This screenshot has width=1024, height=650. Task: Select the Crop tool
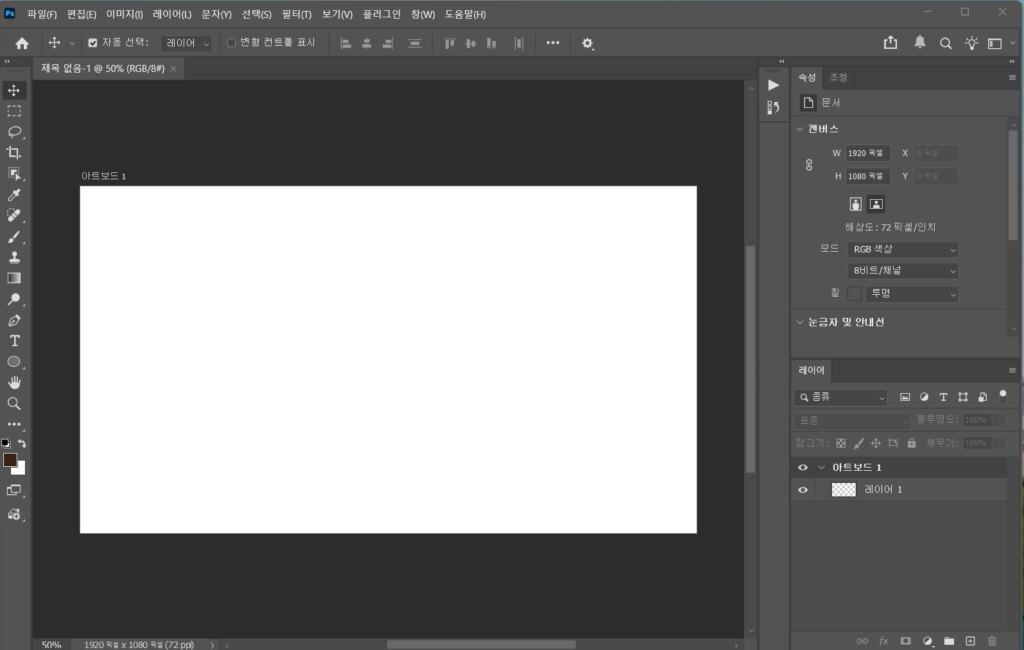[x=14, y=152]
